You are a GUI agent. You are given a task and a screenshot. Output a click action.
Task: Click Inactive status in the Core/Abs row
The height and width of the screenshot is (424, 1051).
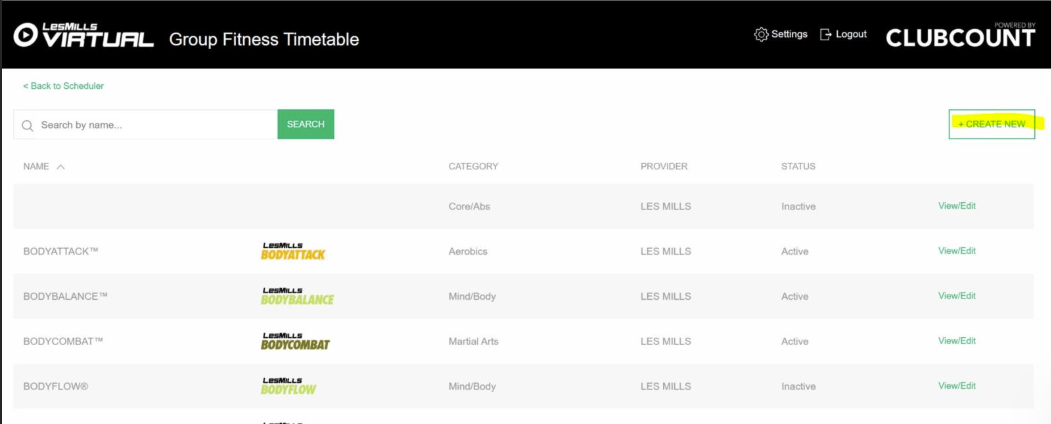(x=798, y=206)
